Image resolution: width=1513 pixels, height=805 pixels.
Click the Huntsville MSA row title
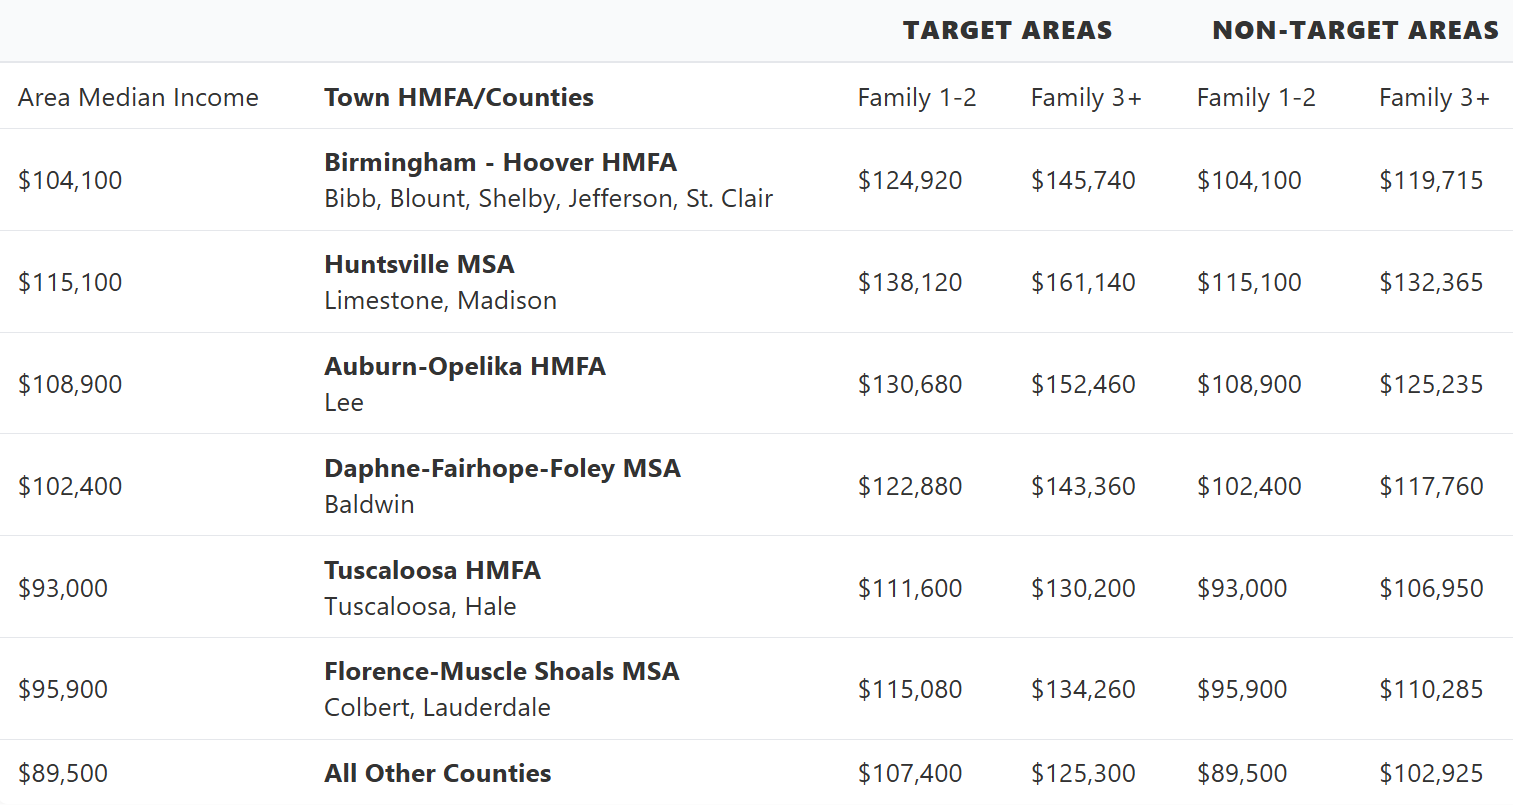point(419,264)
